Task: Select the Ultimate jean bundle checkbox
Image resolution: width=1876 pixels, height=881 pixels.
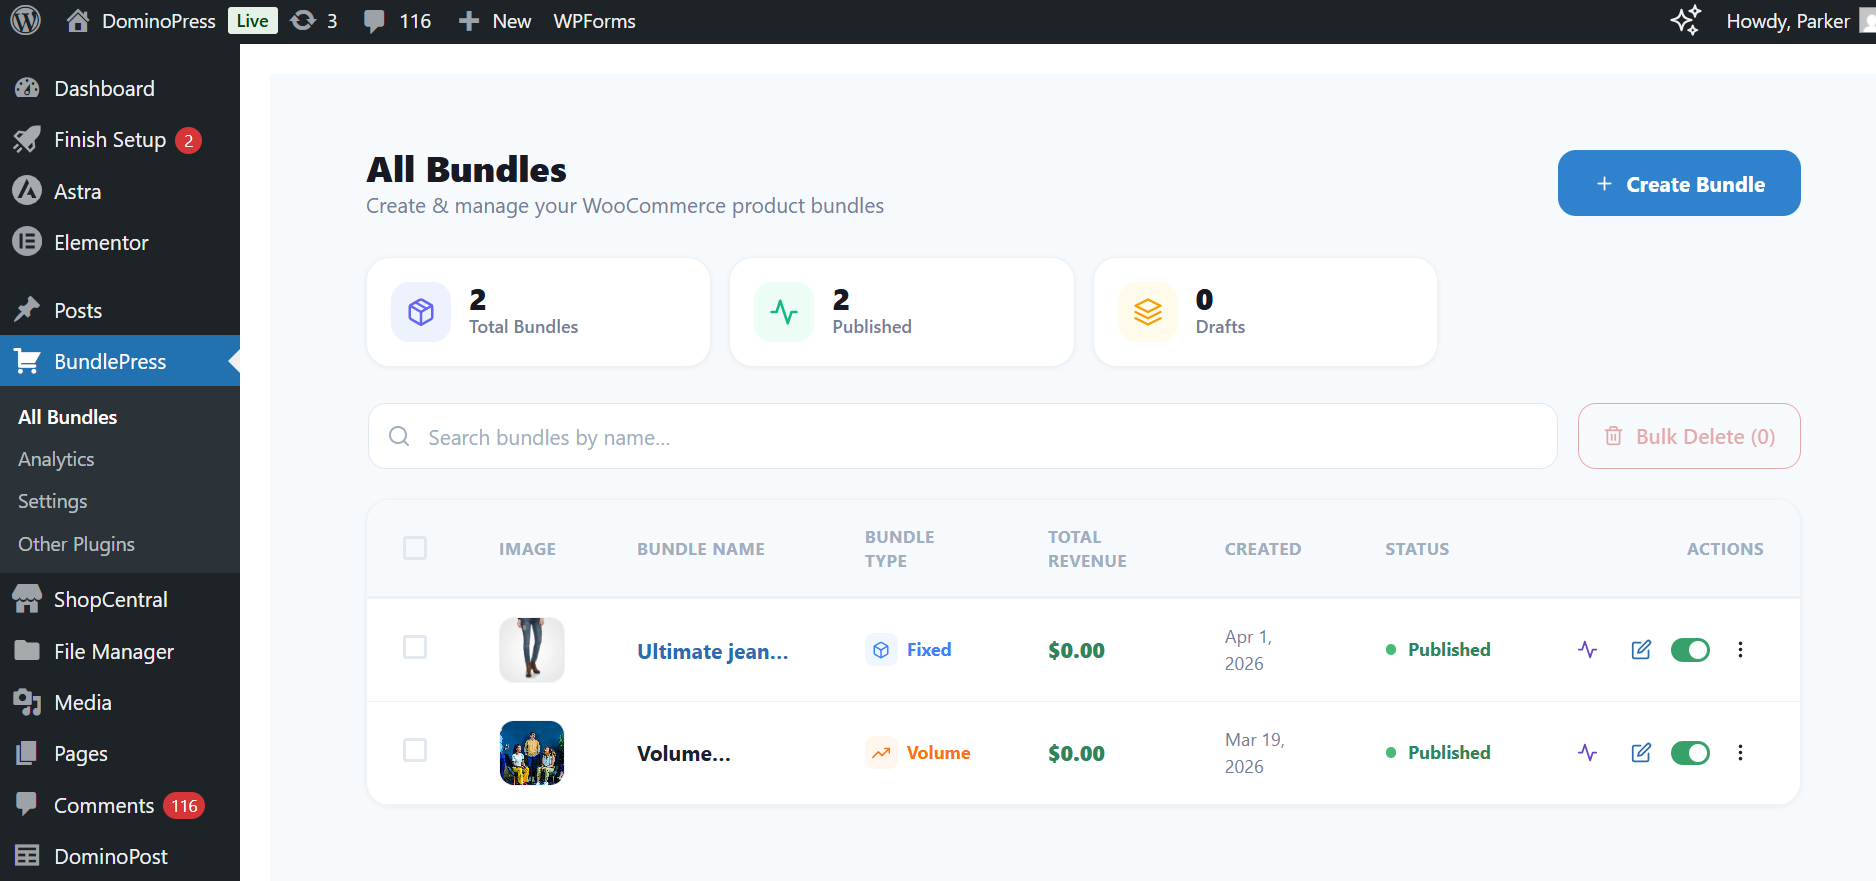Action: click(415, 648)
